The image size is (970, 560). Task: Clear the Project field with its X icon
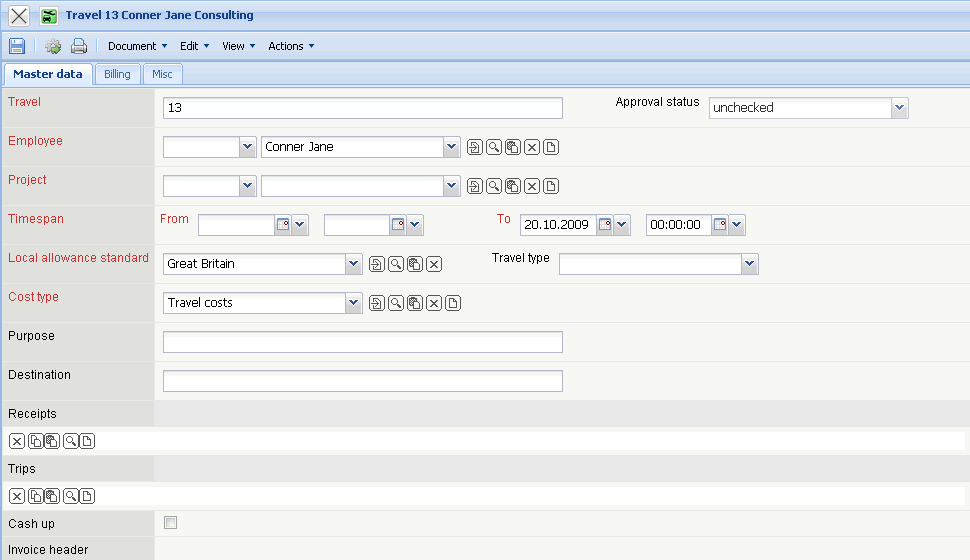tap(532, 187)
